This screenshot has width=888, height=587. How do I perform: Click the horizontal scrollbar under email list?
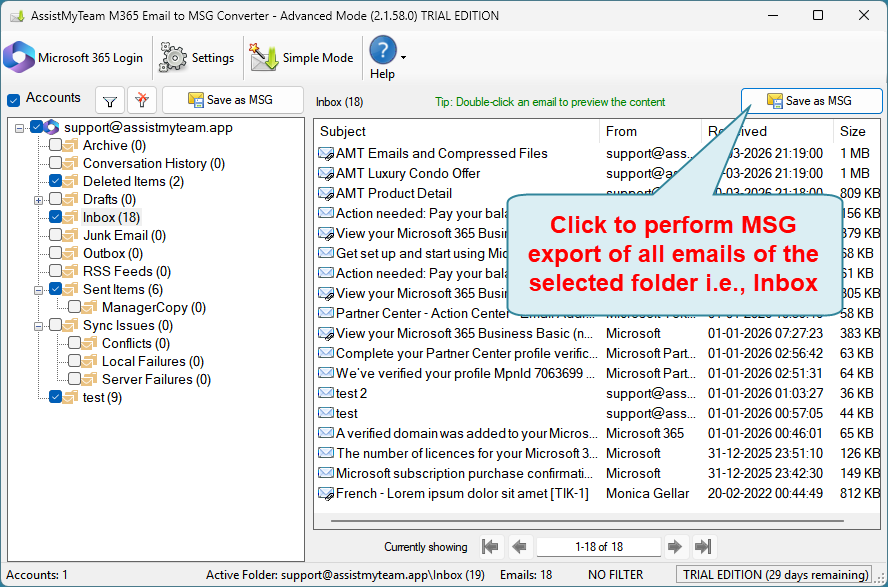click(x=587, y=520)
